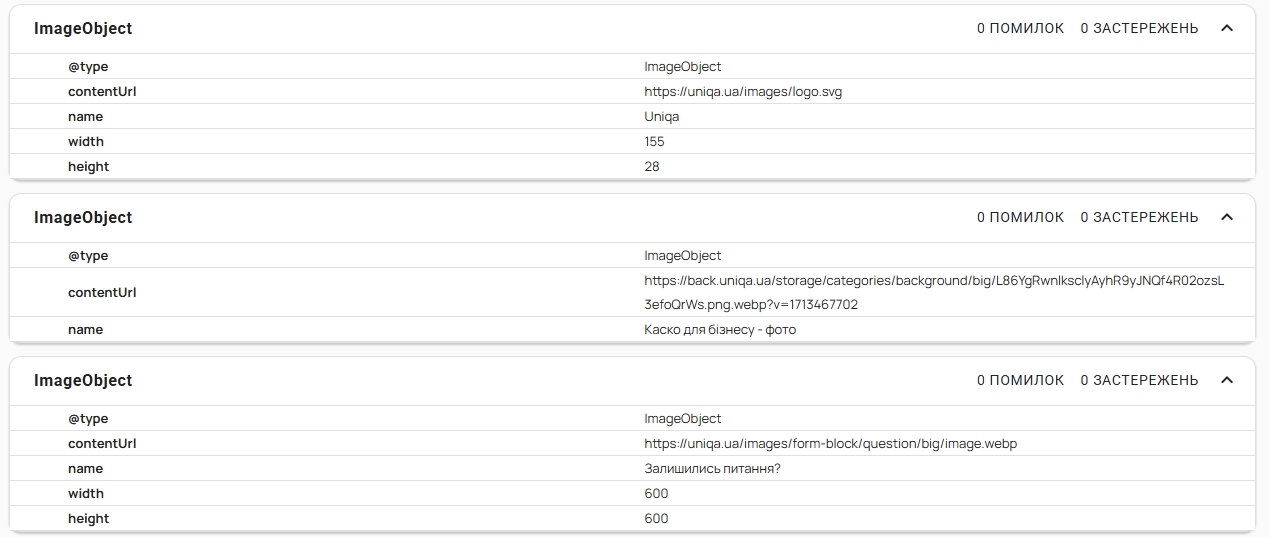Click ImageObject heading above the Uniqa logo entry
This screenshot has height=537, width=1269.
coord(83,29)
